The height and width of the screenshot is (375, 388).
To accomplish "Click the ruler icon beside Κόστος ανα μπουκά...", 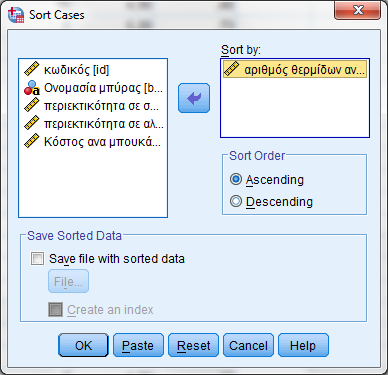I will (x=32, y=141).
